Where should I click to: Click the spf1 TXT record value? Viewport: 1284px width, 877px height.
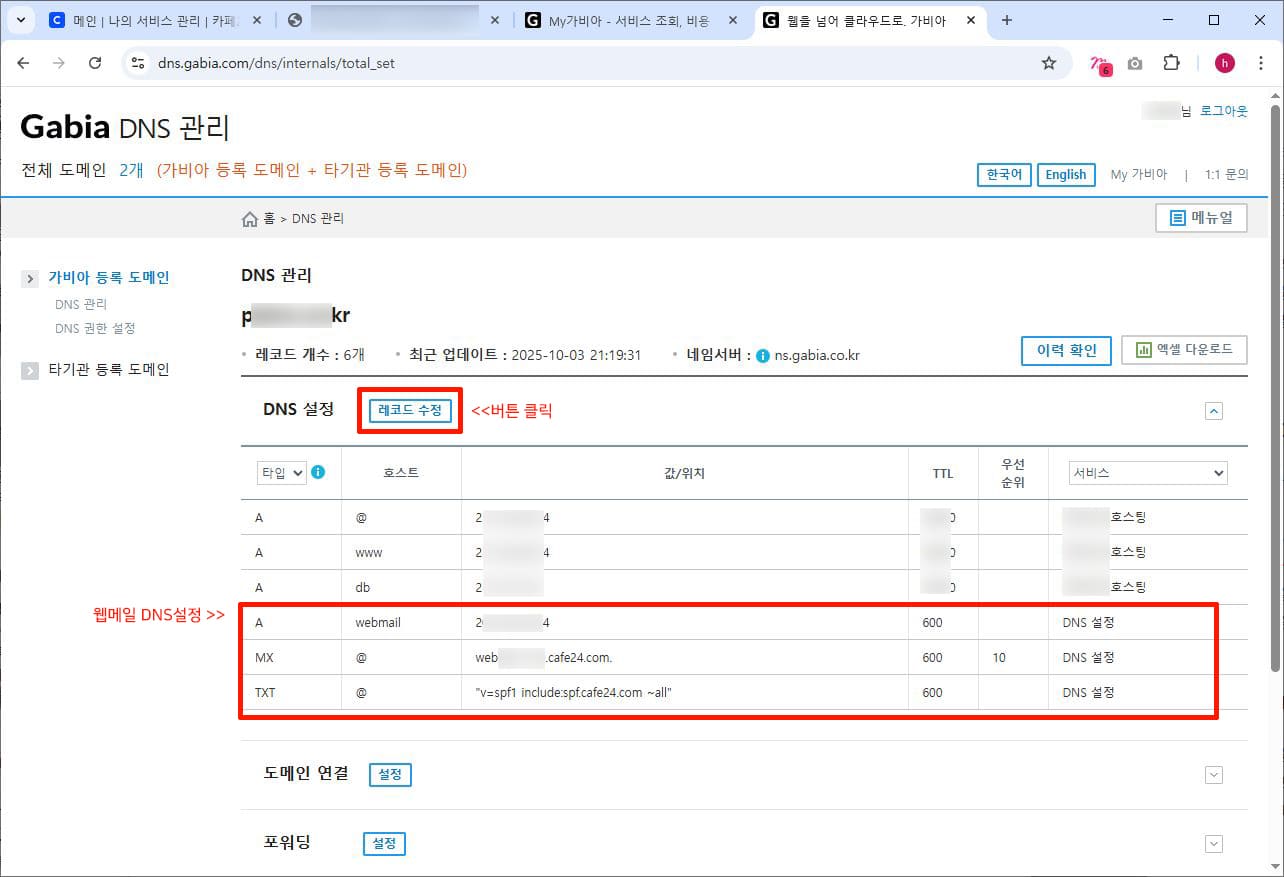[573, 692]
